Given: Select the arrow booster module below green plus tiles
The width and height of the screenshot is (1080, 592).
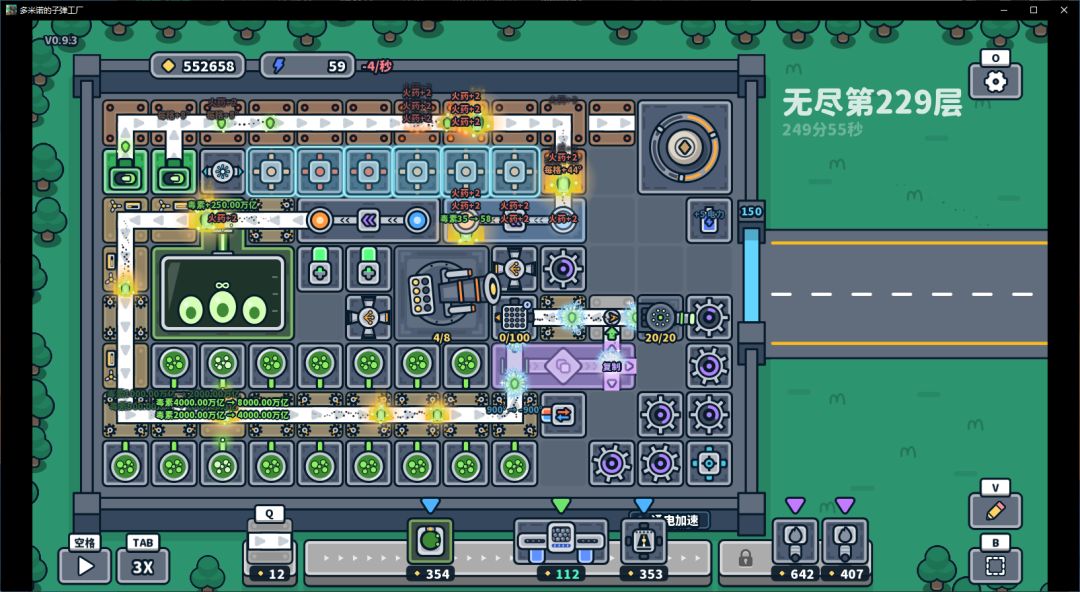Looking at the screenshot, I should 368,318.
